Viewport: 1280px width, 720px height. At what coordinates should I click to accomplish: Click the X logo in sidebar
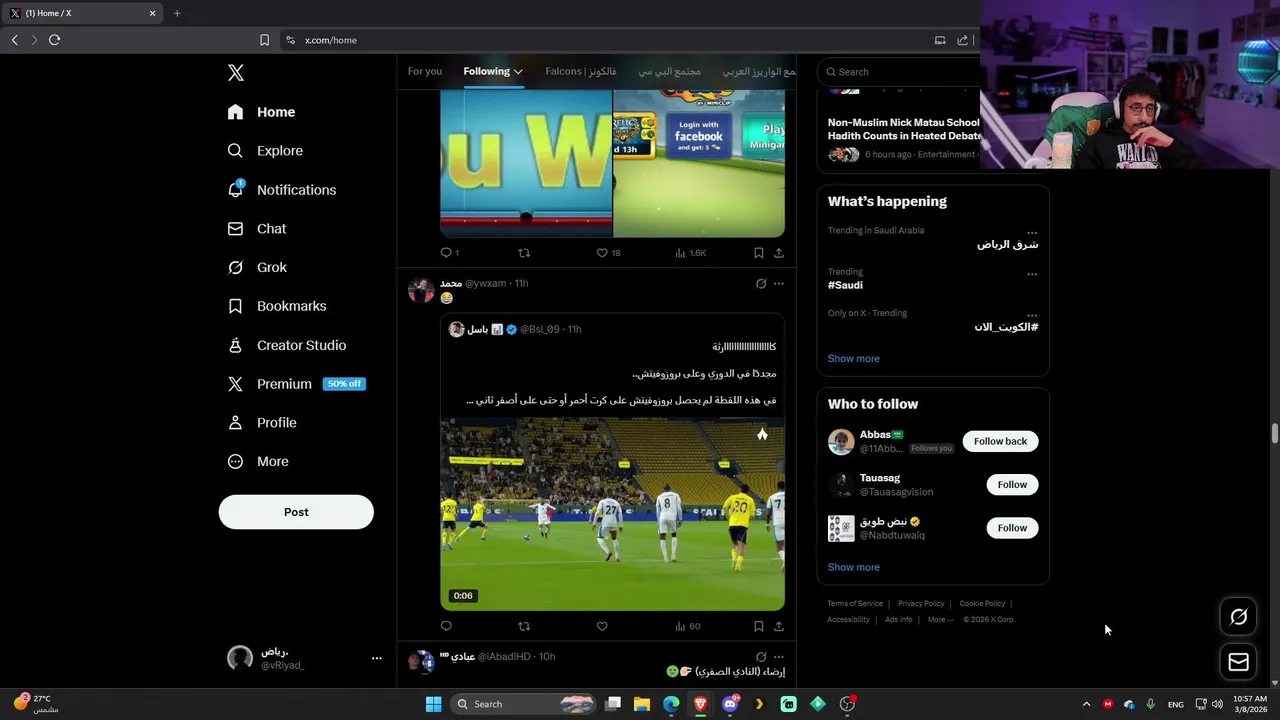(235, 73)
